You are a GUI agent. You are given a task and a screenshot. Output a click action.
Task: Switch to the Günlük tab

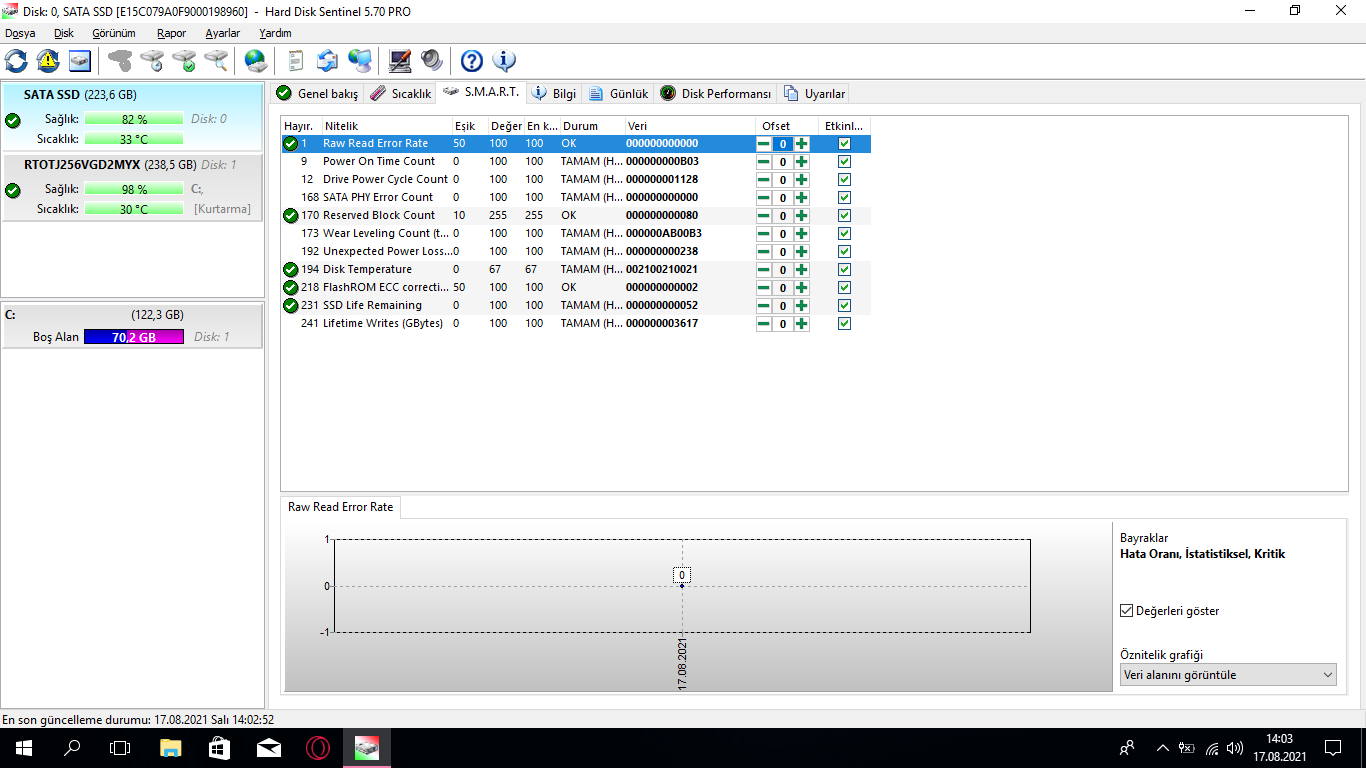(x=619, y=94)
